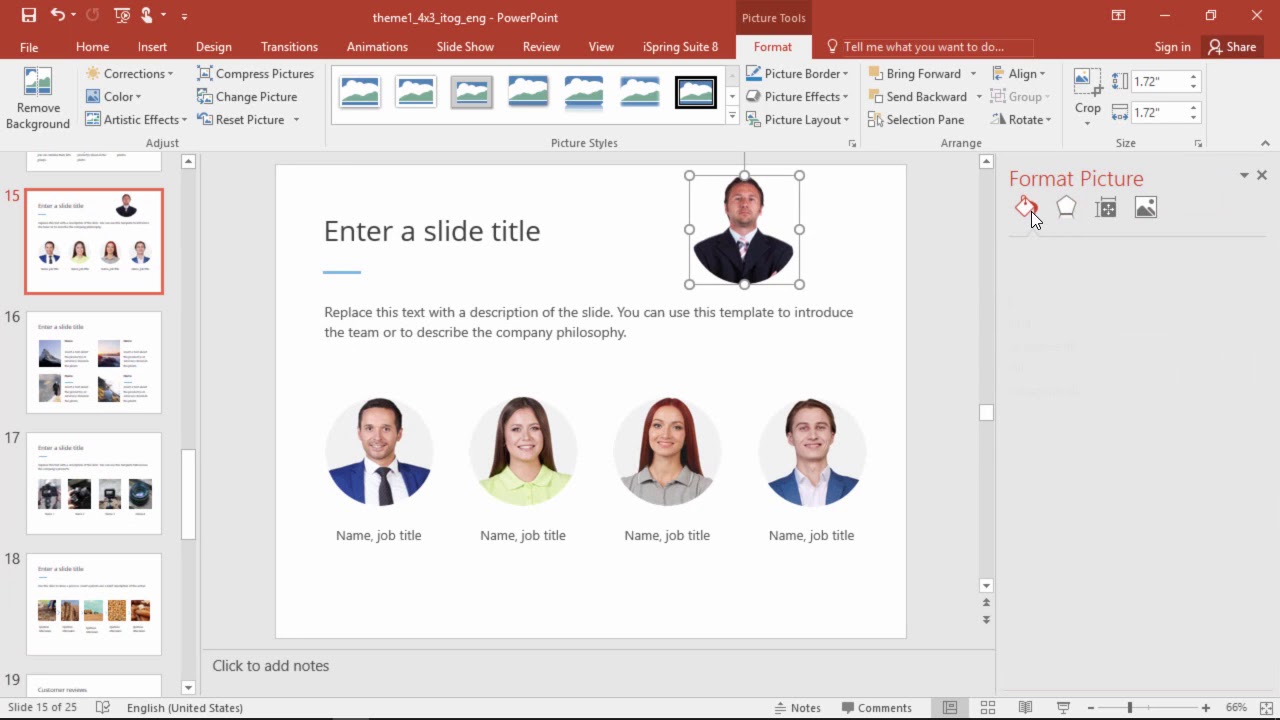Screen dimensions: 1280x720
Task: Click the Save icon in quick access toolbar
Action: click(29, 16)
